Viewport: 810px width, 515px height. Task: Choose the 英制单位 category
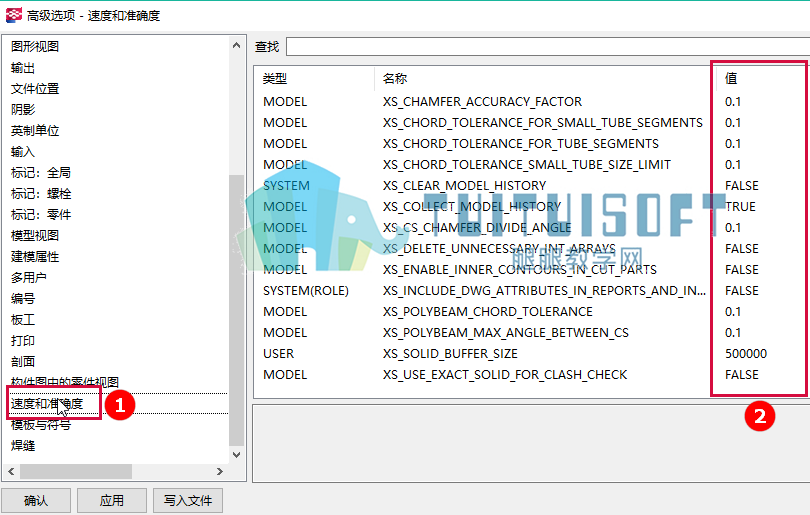pyautogui.click(x=35, y=131)
